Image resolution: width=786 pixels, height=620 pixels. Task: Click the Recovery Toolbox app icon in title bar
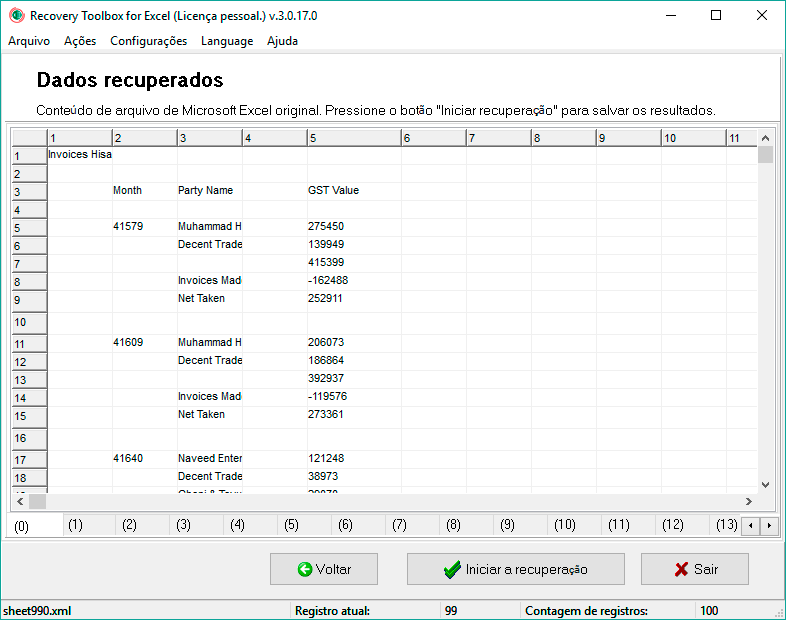(16, 16)
